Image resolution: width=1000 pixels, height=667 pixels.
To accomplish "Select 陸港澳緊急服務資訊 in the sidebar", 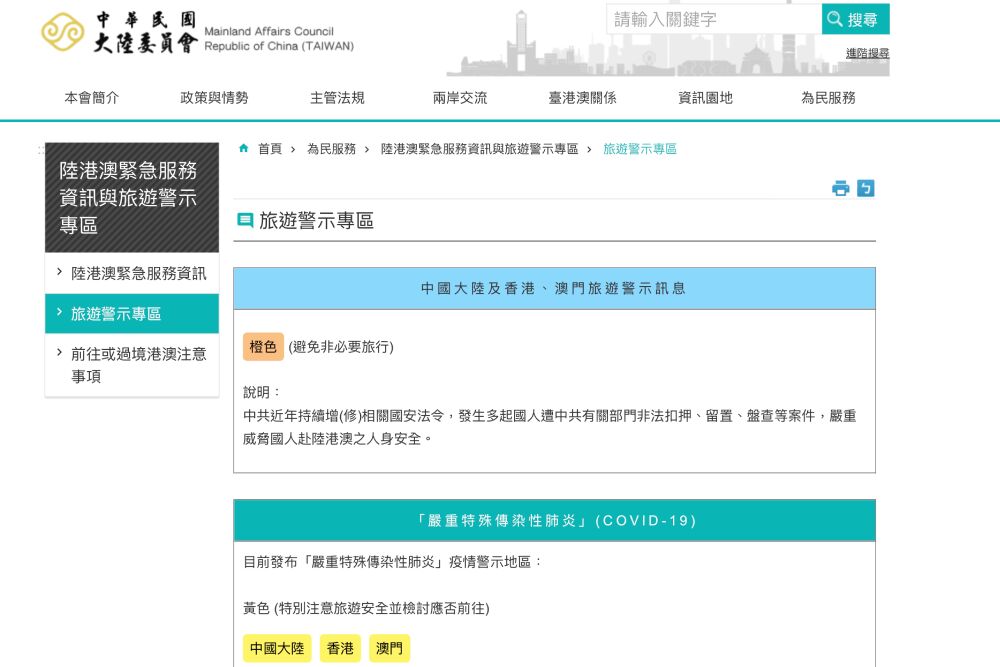I will [x=132, y=274].
